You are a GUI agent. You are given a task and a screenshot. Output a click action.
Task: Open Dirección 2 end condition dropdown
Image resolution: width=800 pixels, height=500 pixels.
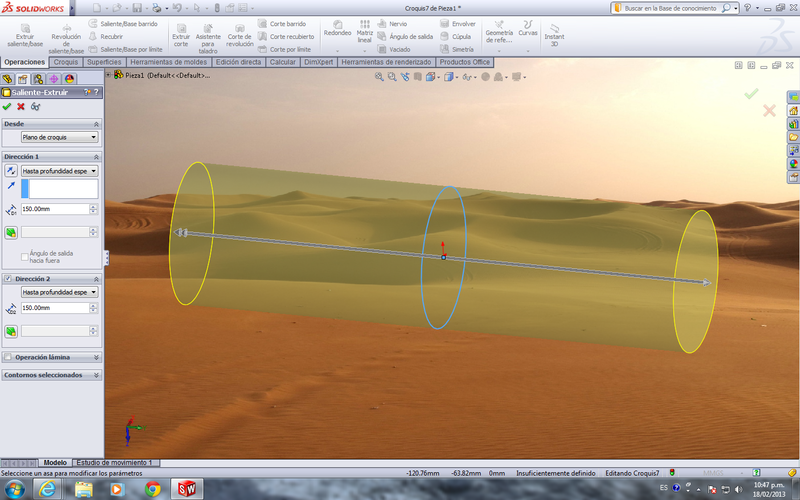[59, 292]
